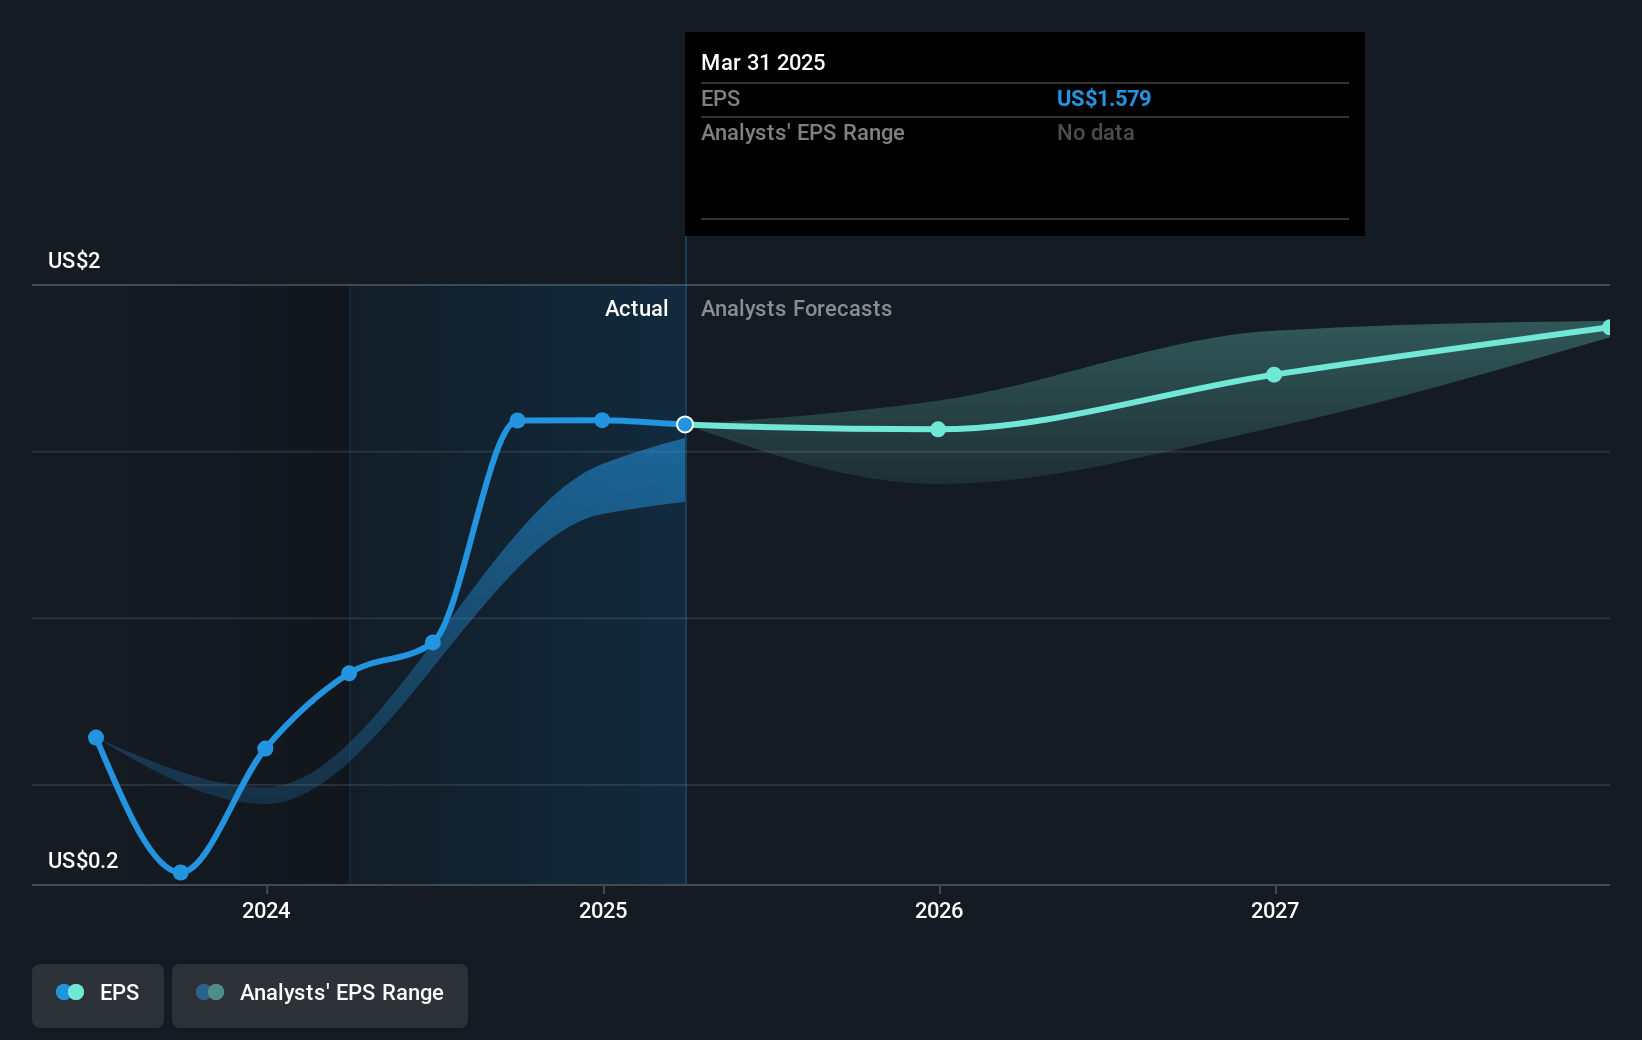Click the US$2 y-axis label
Screen dimensions: 1642x1040
(x=74, y=260)
